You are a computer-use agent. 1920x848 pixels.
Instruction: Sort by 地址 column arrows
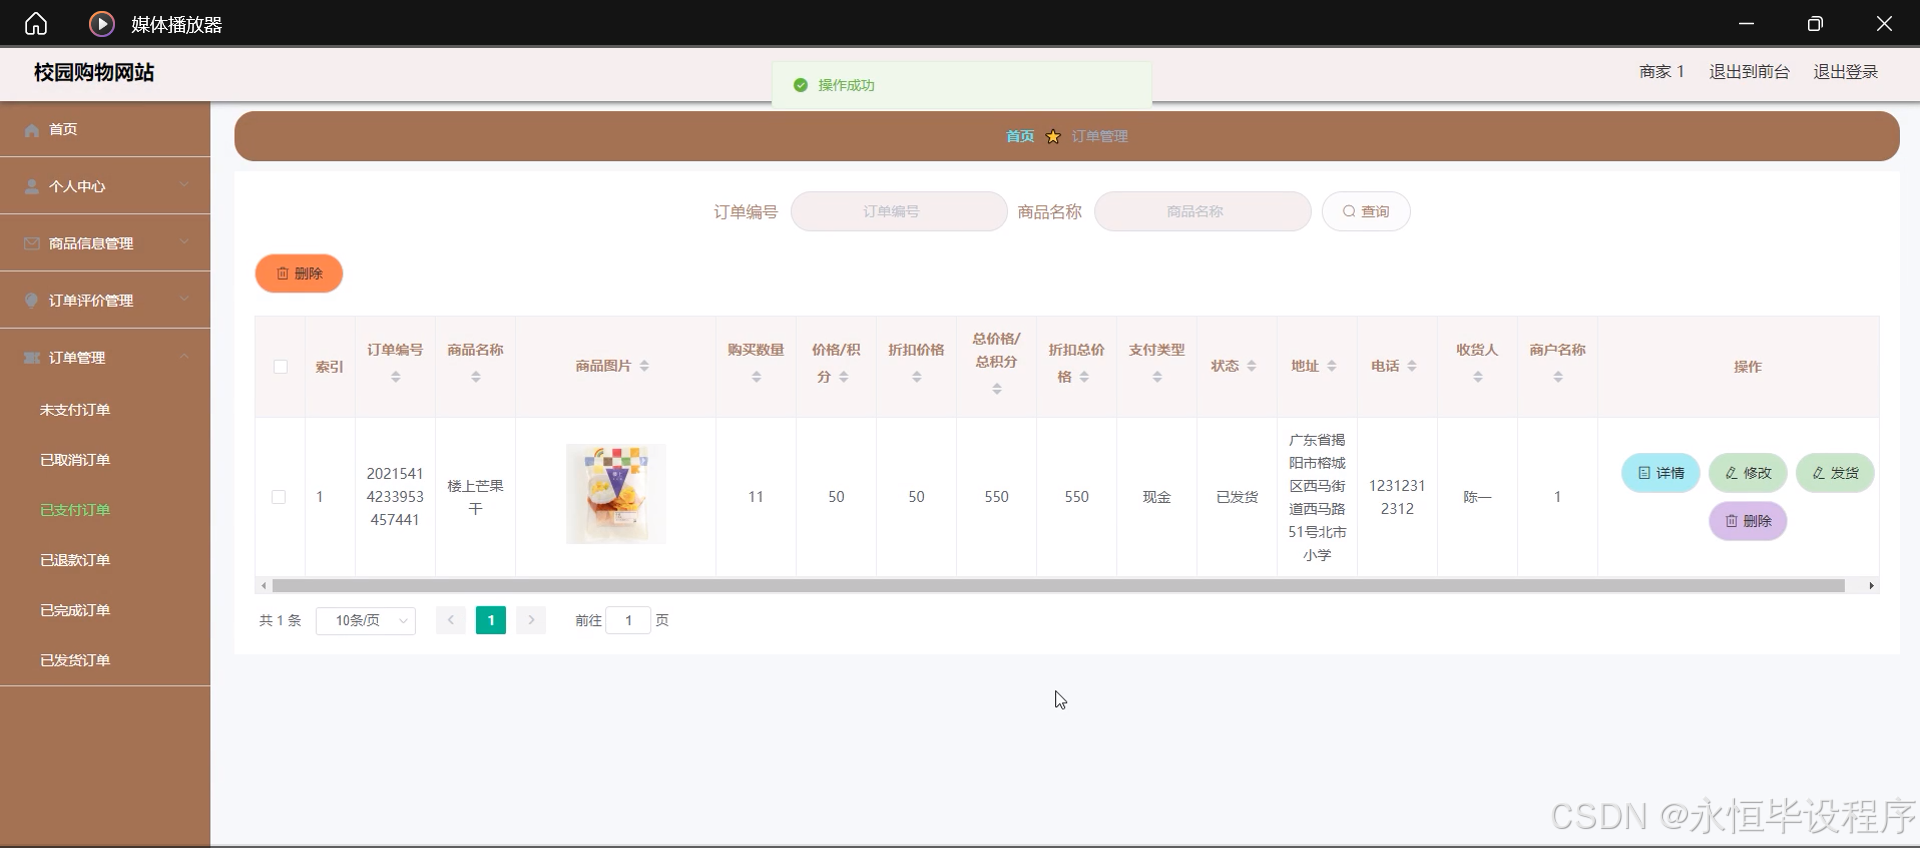1331,366
